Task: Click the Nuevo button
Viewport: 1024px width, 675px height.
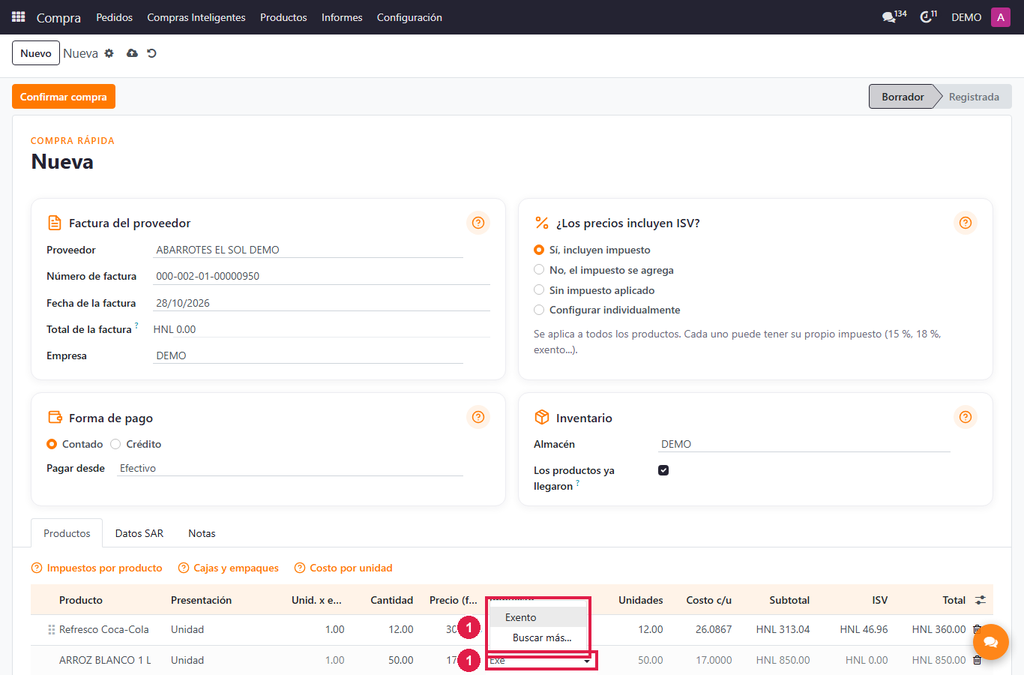Action: click(x=36, y=54)
